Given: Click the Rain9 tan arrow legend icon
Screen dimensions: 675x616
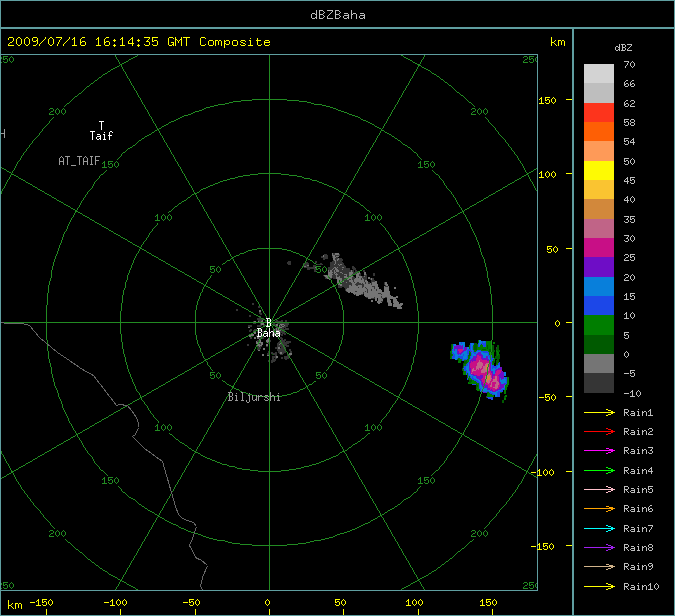Looking at the screenshot, I should 599,566.
